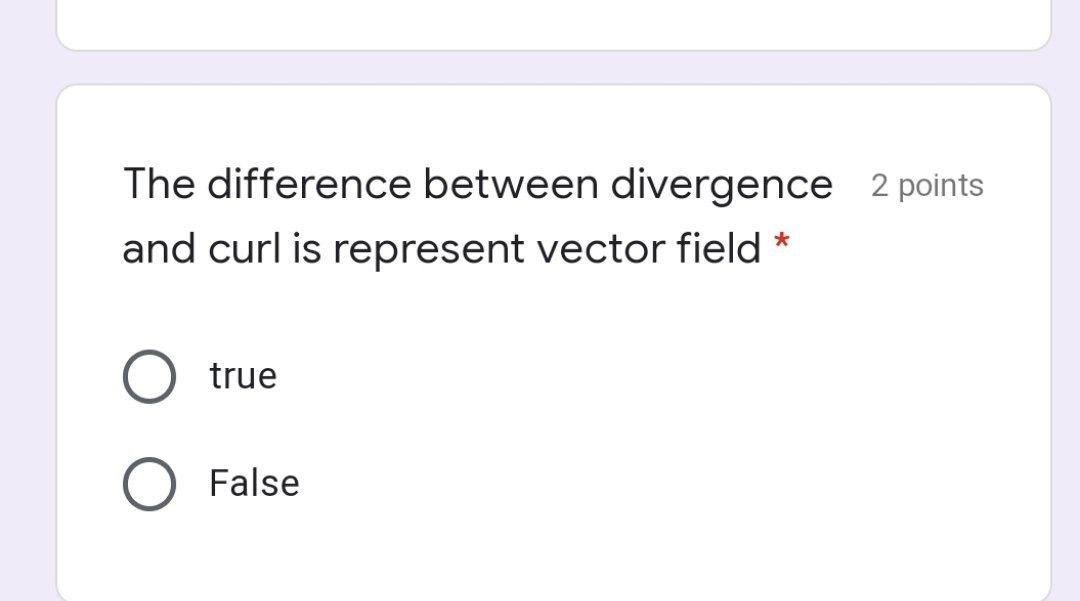Click the "true" option label text
1080x601 pixels.
pyautogui.click(x=242, y=376)
